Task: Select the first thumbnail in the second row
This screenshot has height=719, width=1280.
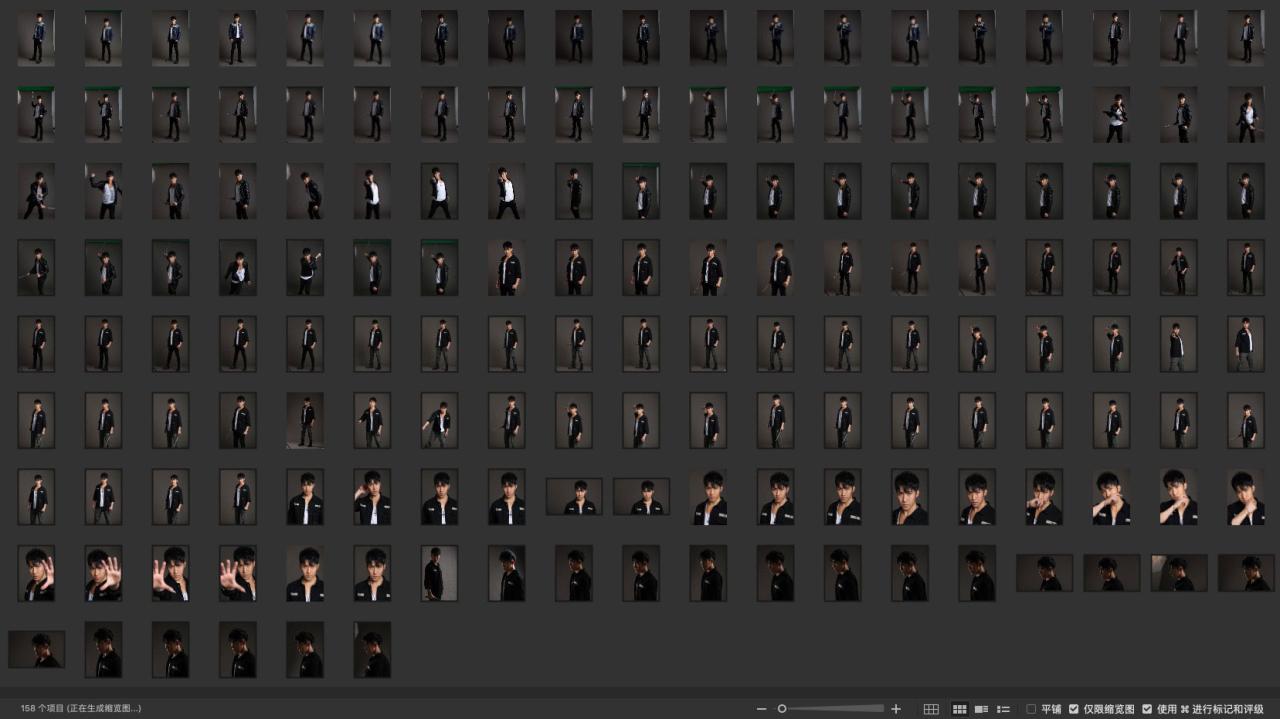Action: [36, 114]
